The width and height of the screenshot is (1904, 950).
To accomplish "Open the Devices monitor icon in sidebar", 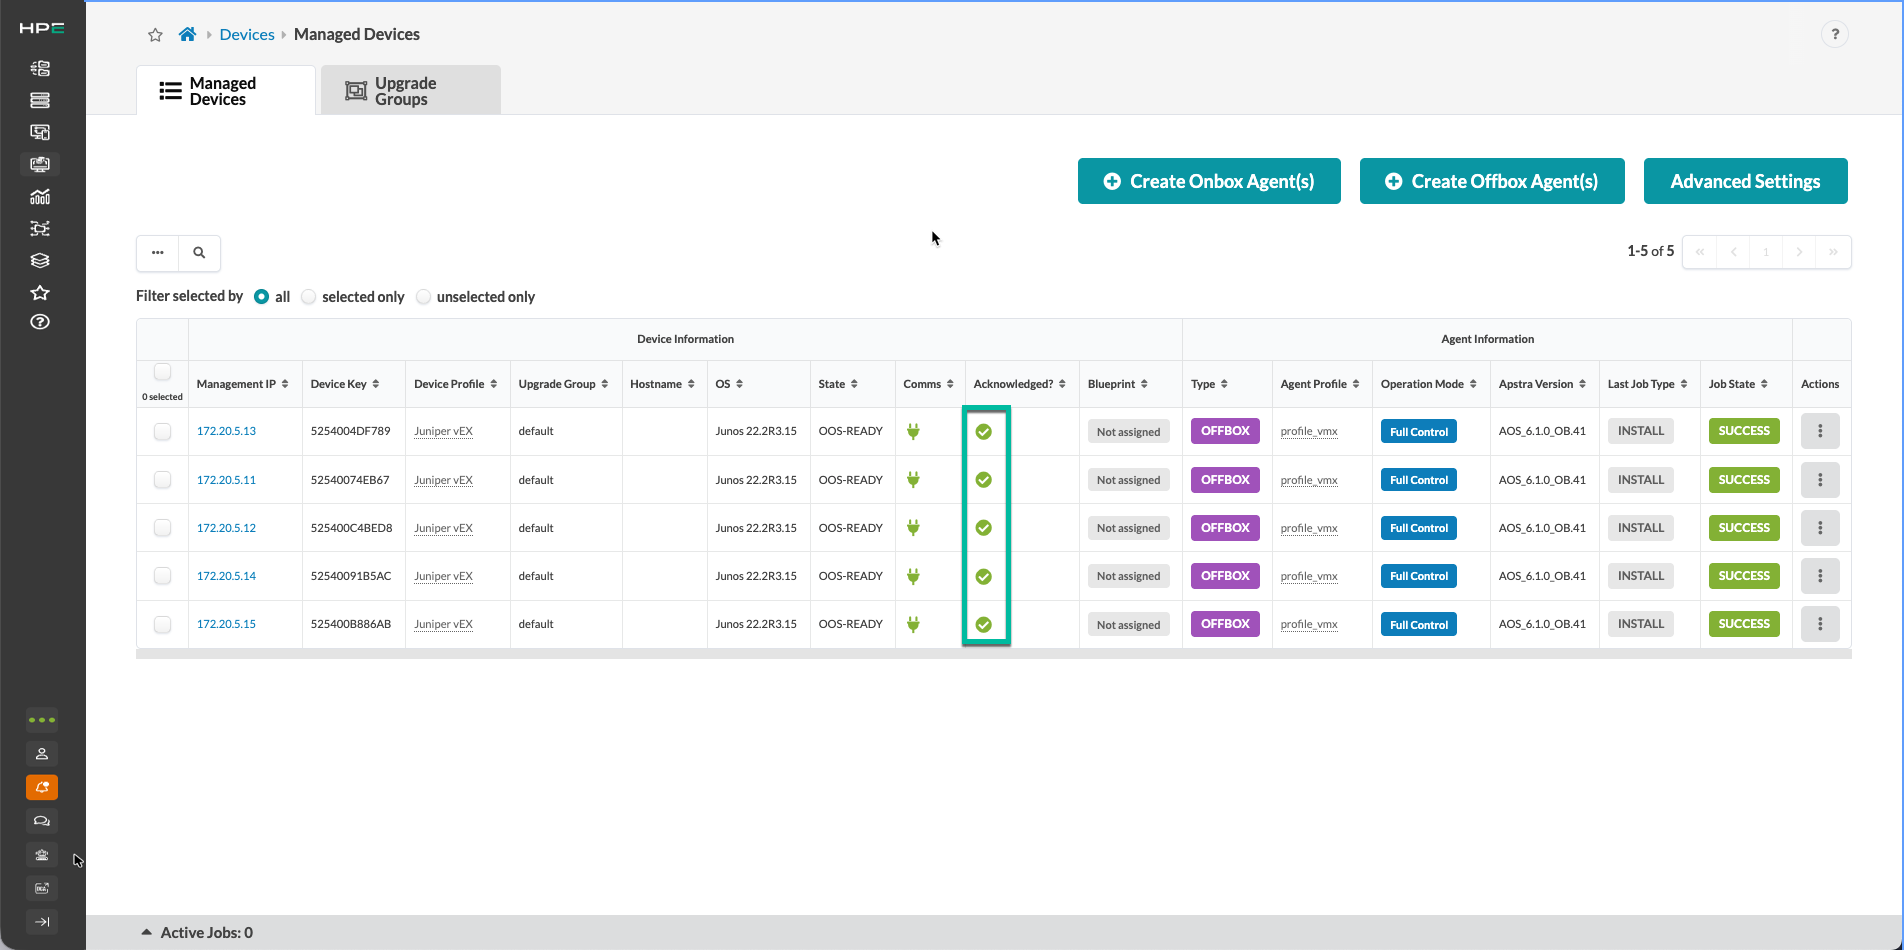I will 40,164.
